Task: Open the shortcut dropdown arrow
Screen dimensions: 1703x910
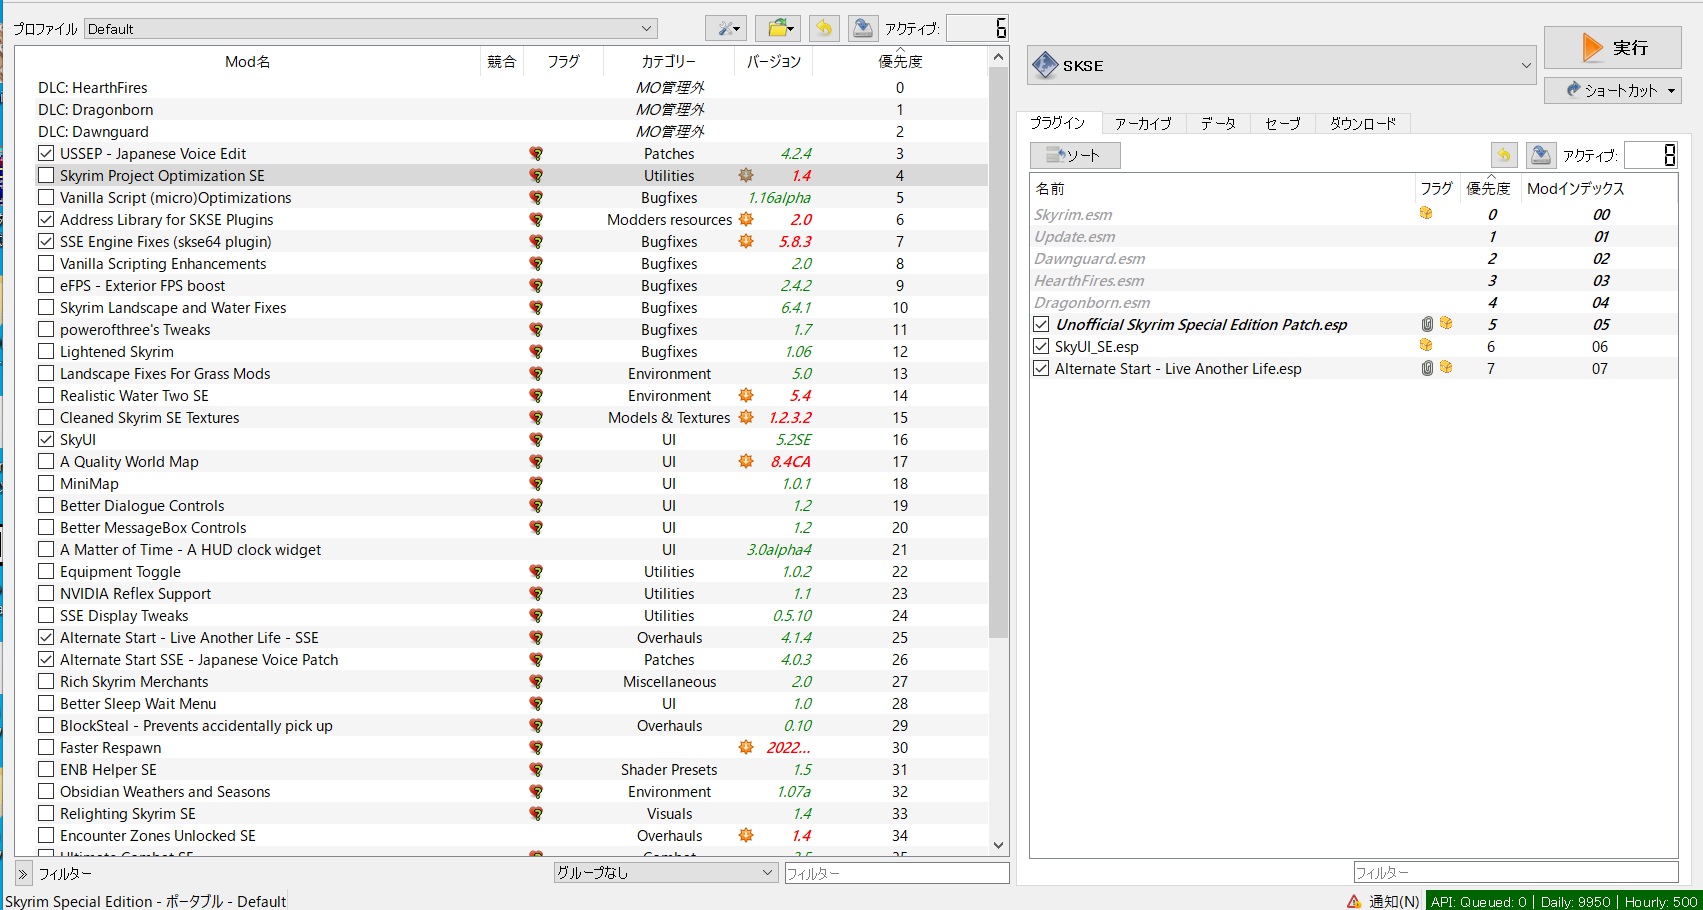Action: tap(1671, 90)
